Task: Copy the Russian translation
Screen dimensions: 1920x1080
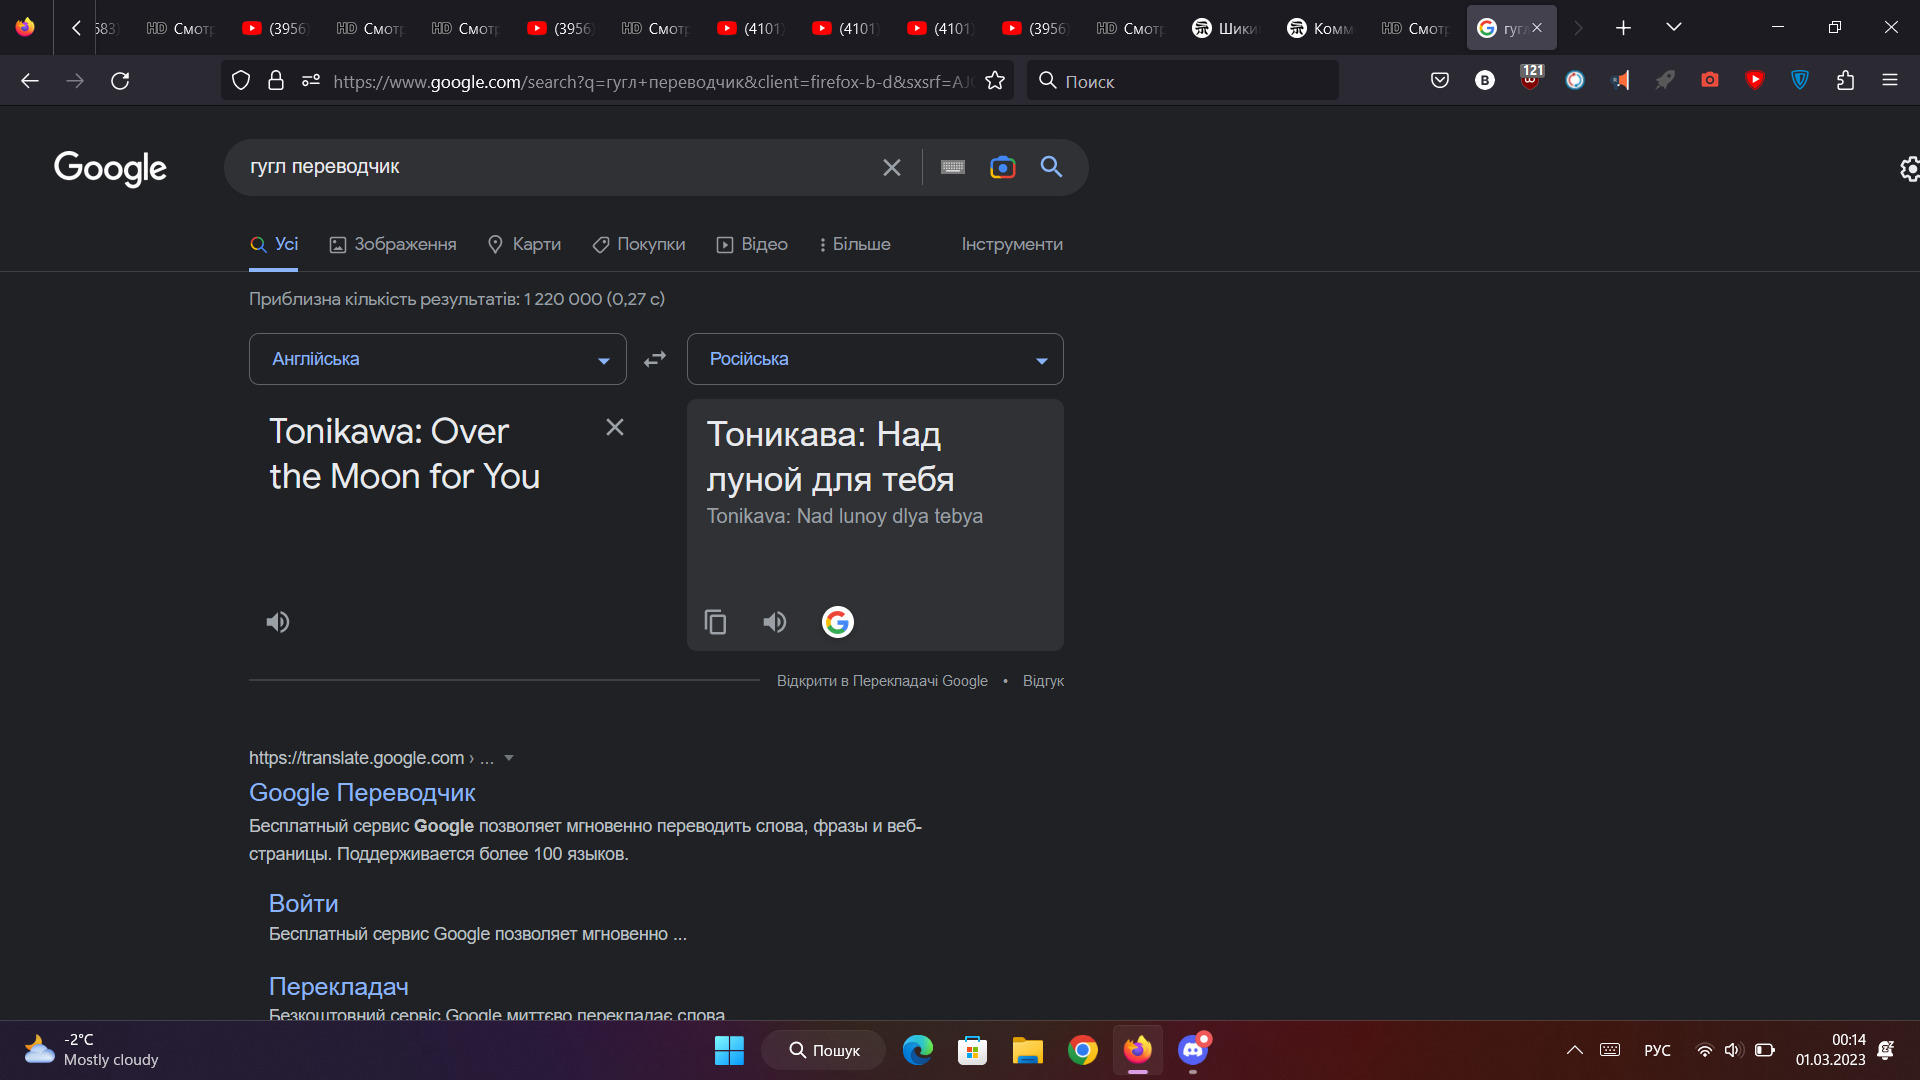Action: coord(716,622)
